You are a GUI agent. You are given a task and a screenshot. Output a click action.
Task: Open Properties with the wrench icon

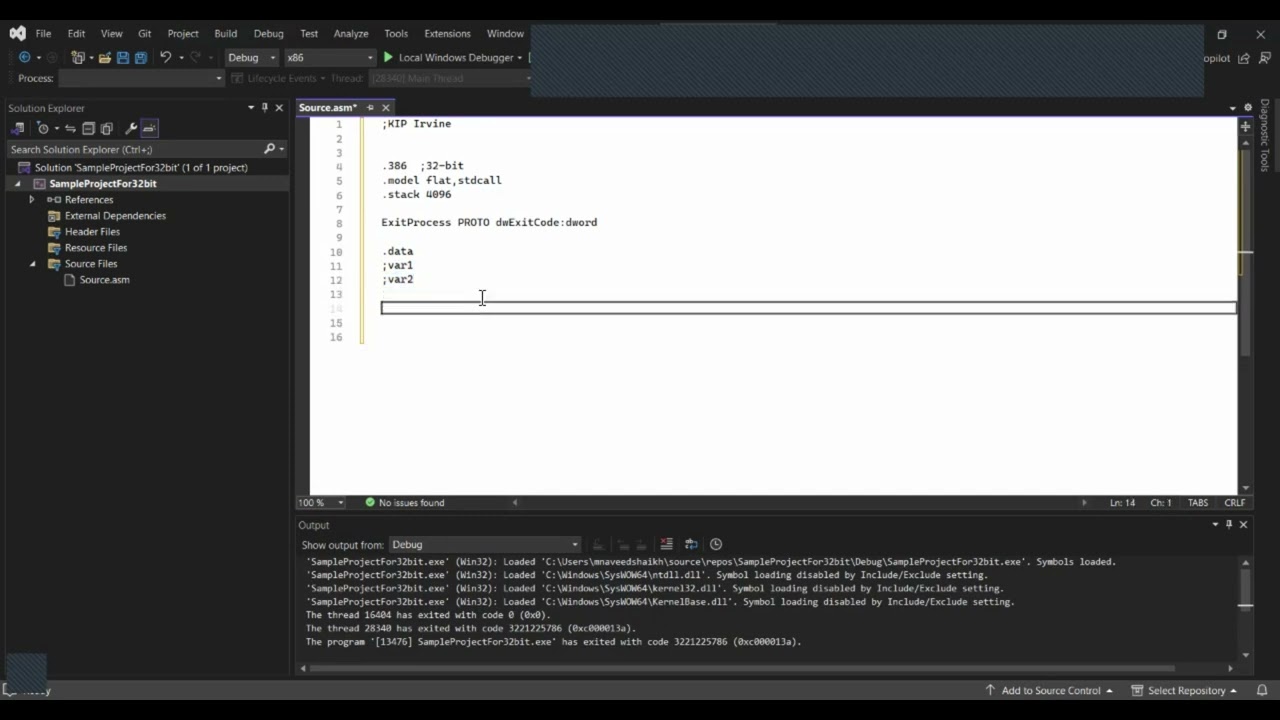pos(131,128)
